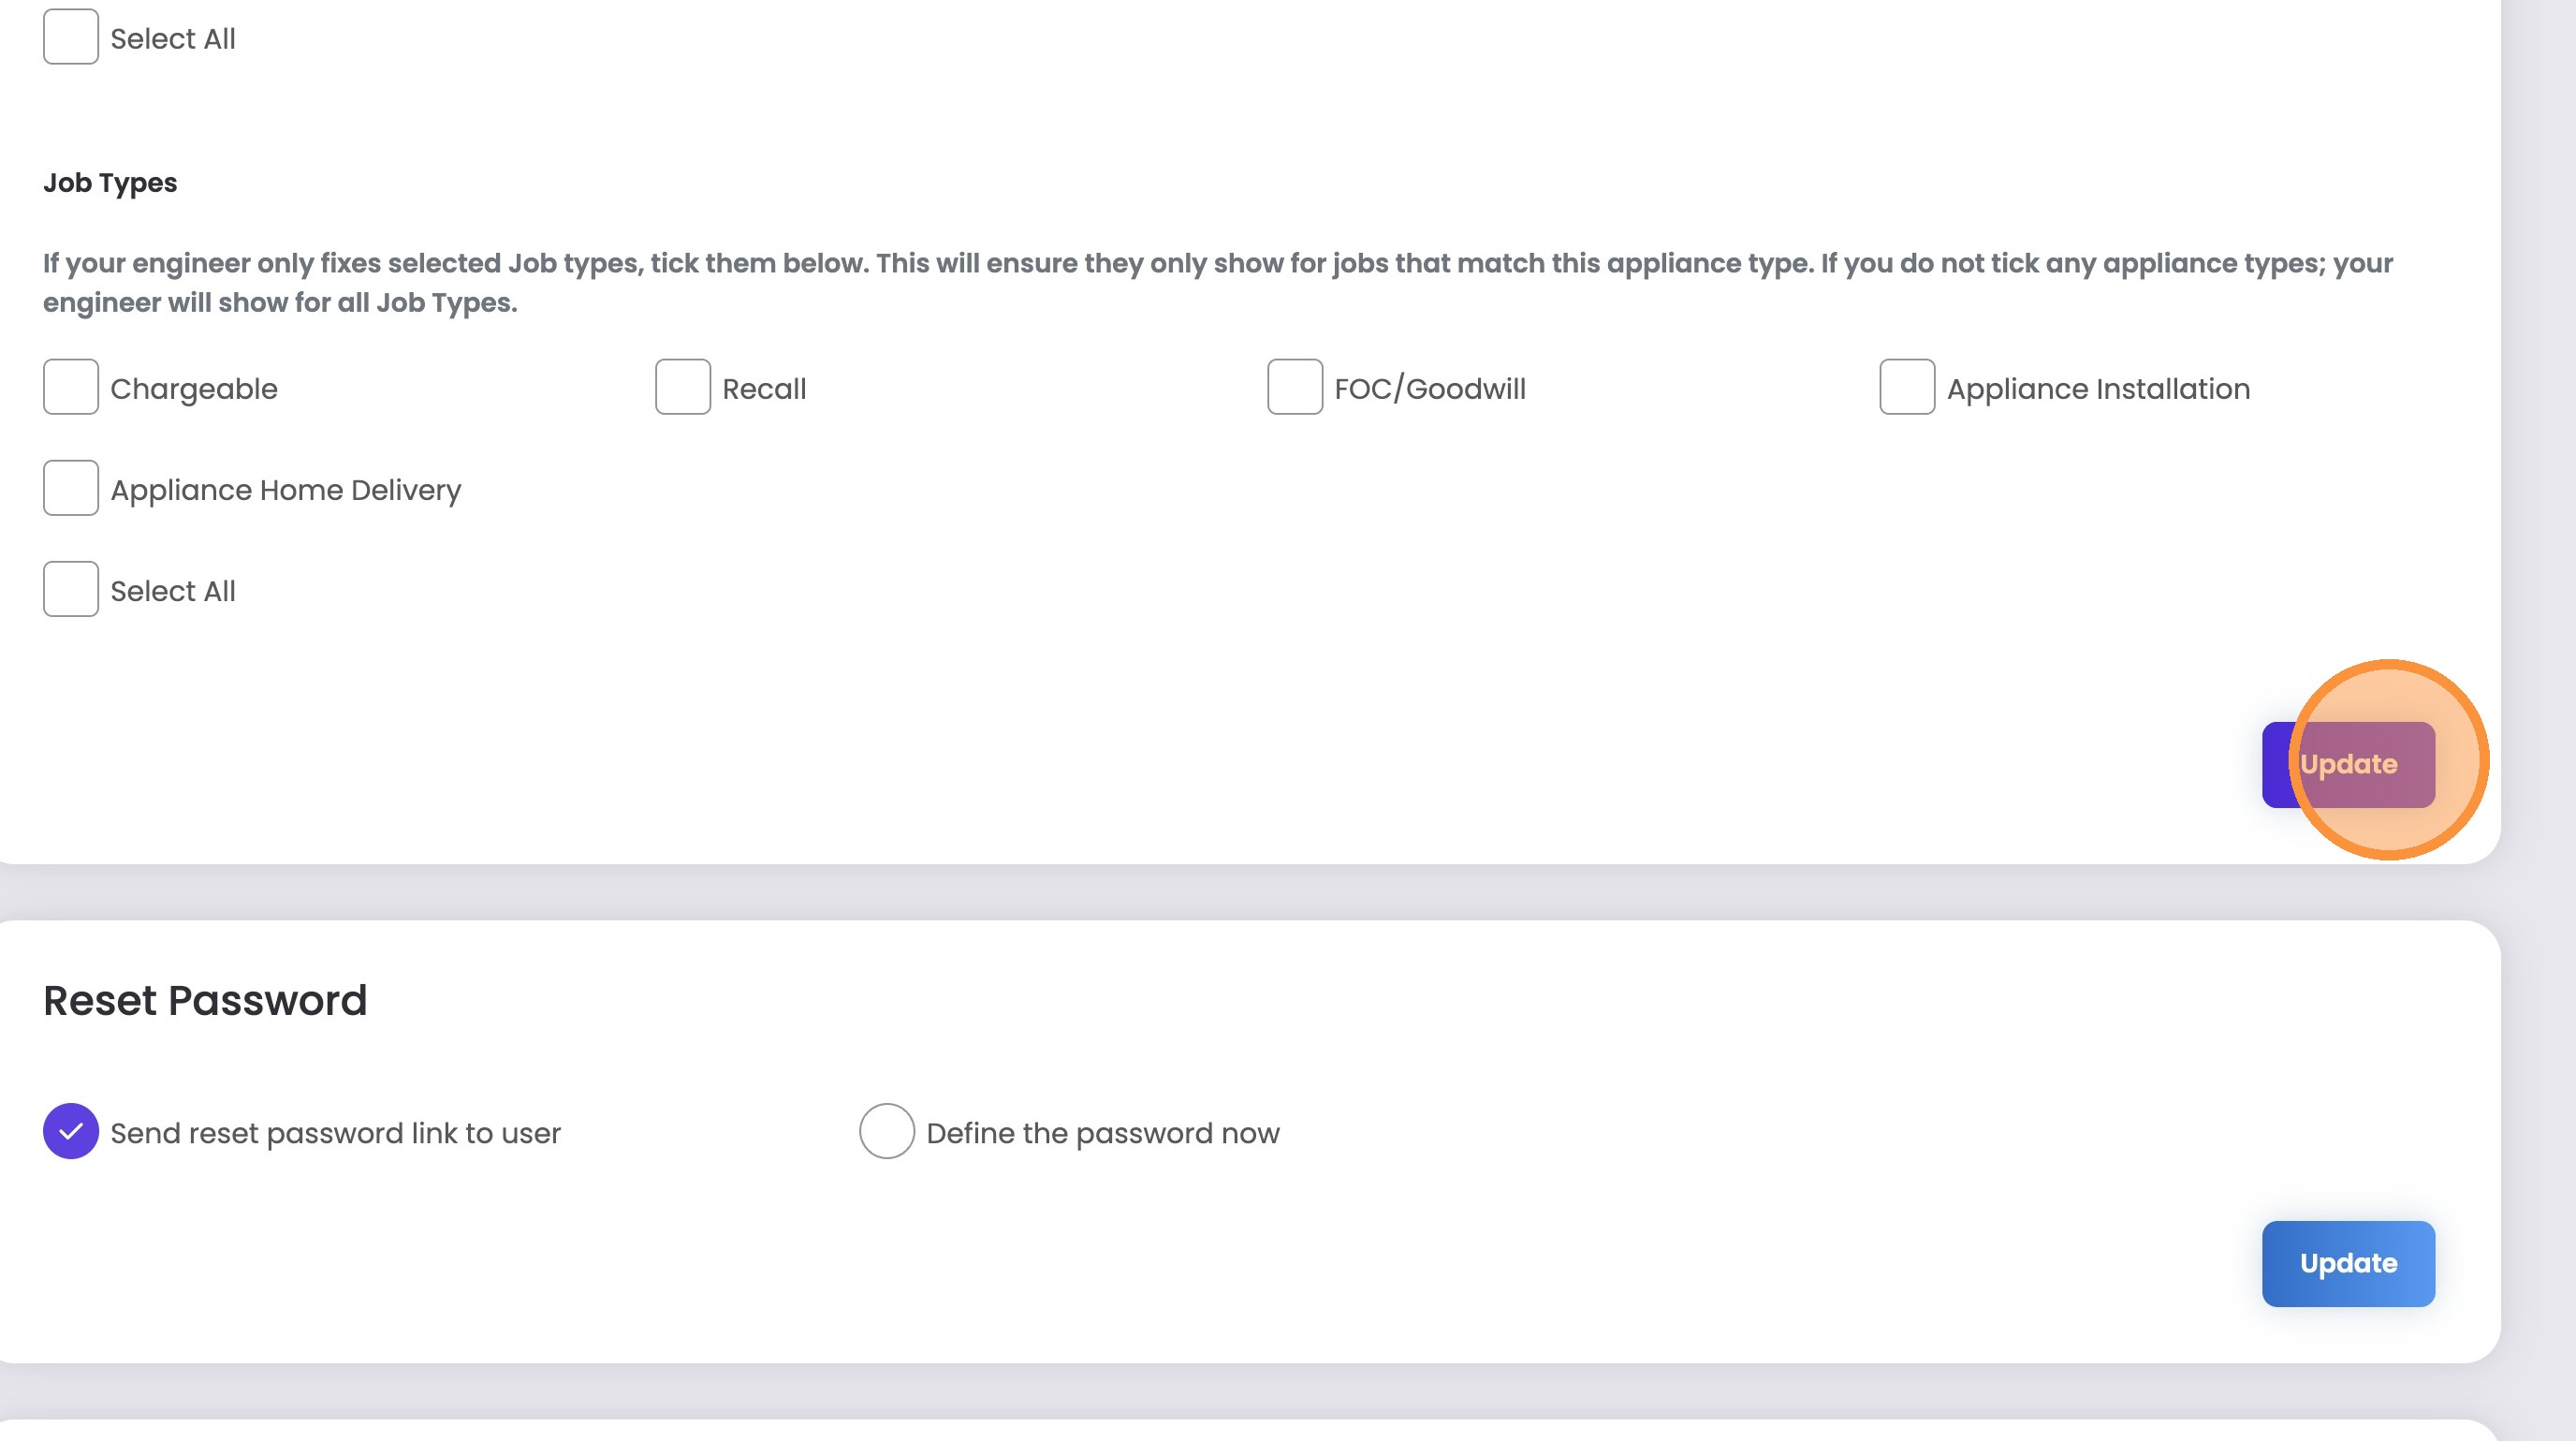The image size is (2576, 1441).
Task: Click the Recall label text
Action: tap(764, 389)
